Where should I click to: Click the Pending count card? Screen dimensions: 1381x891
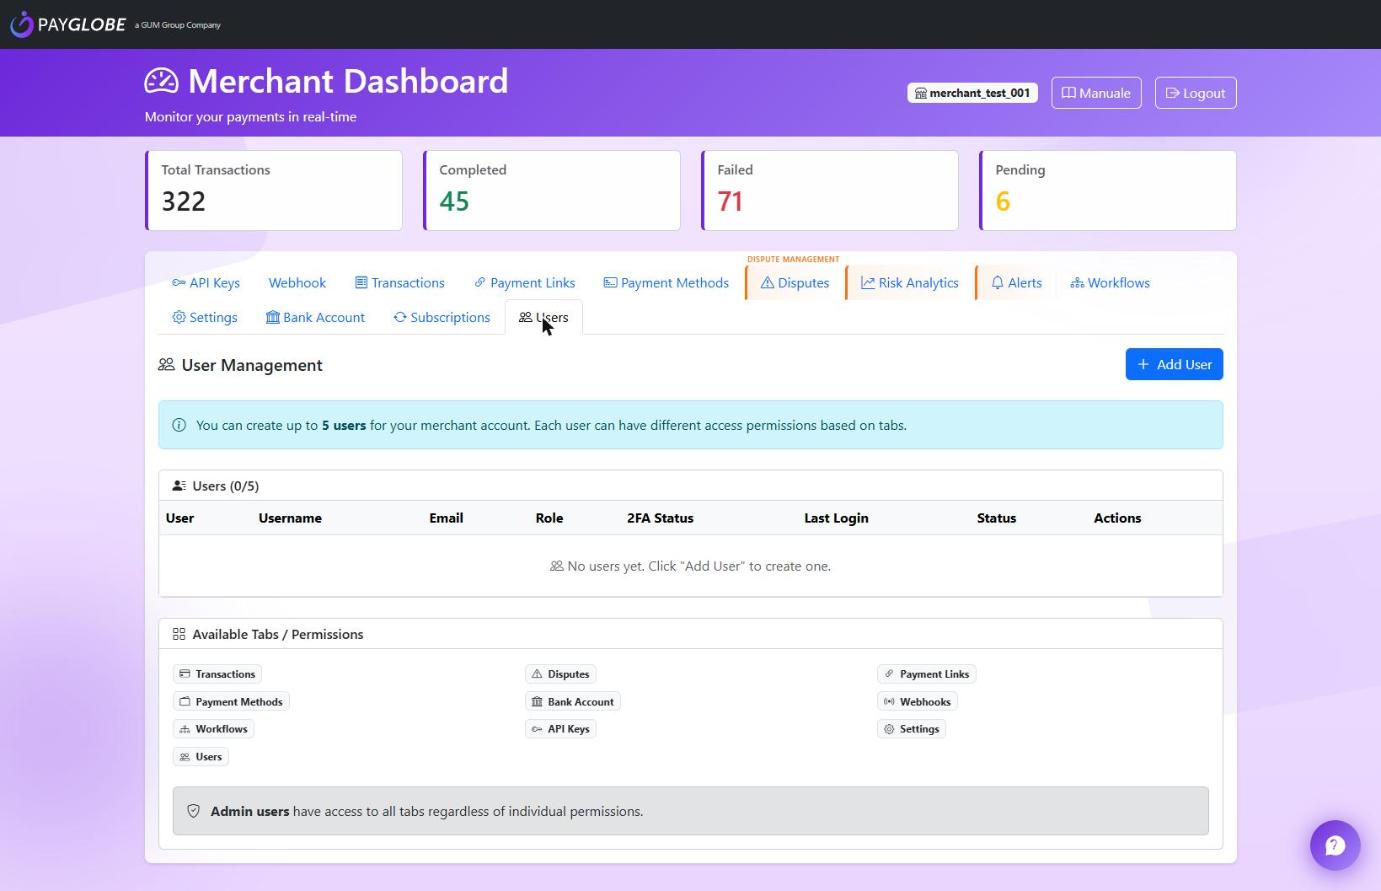point(1108,190)
